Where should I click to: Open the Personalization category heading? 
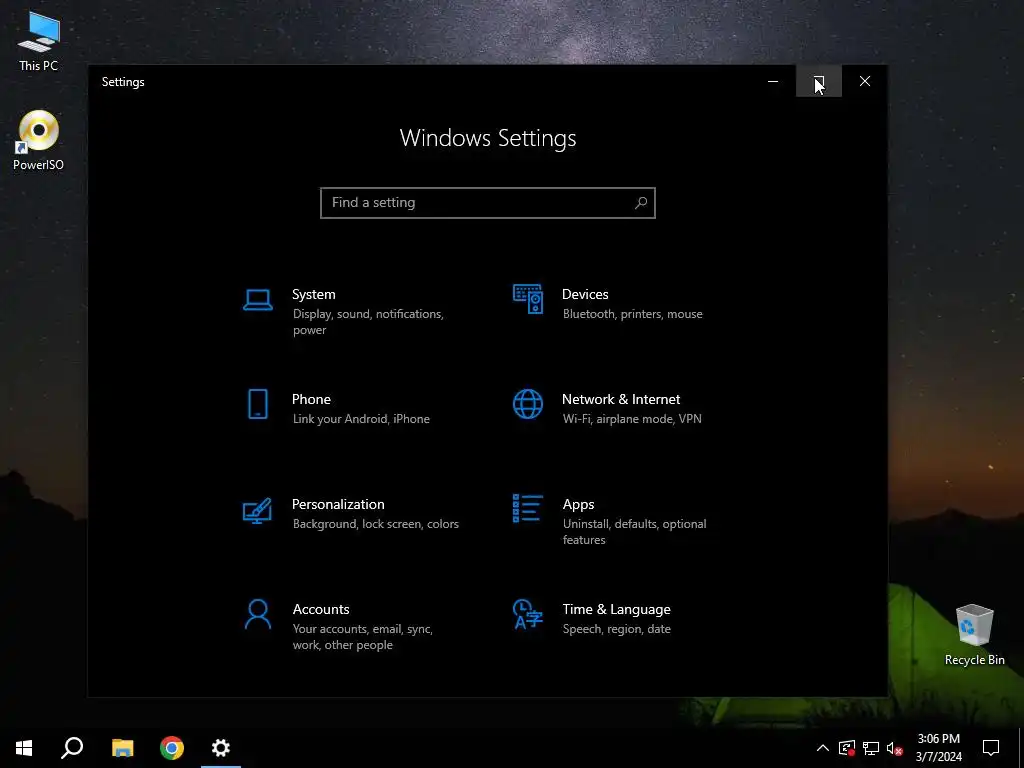338,504
